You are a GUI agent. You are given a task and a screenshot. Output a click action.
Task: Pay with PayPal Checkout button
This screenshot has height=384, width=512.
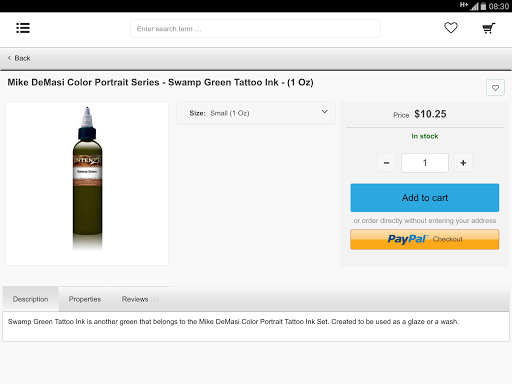(425, 239)
